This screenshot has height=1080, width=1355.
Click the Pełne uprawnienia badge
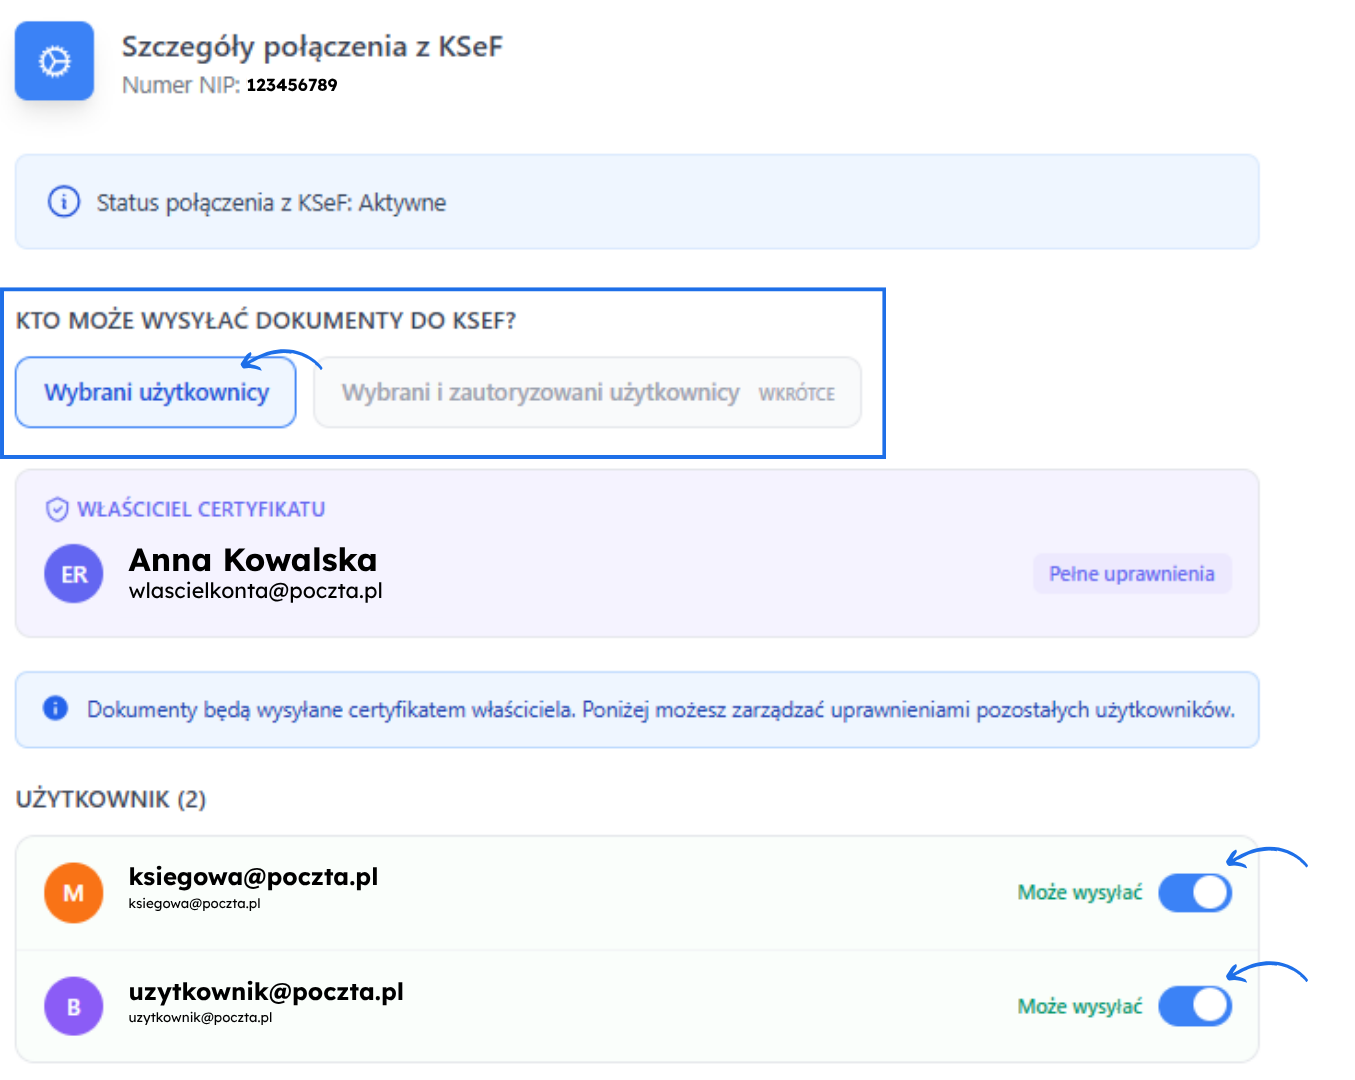1132,573
